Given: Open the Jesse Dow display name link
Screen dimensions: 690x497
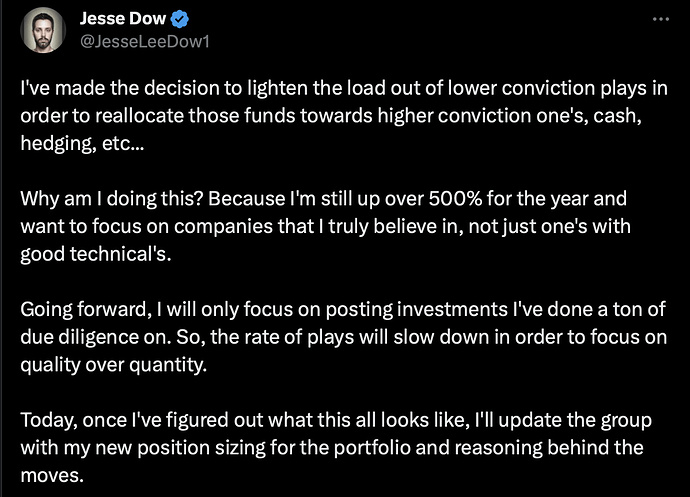Looking at the screenshot, I should [122, 19].
